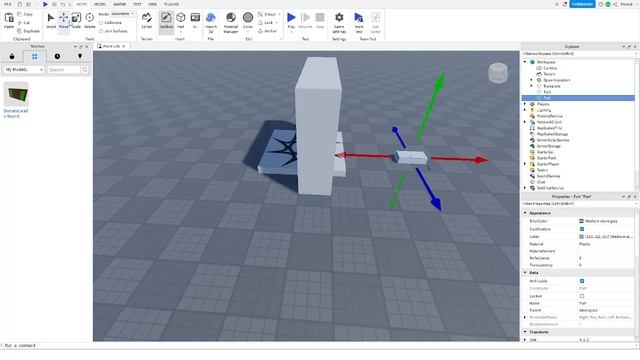The height and width of the screenshot is (360, 640).
Task: Click the quick-access Play icon in title bar
Action: tap(45, 4)
